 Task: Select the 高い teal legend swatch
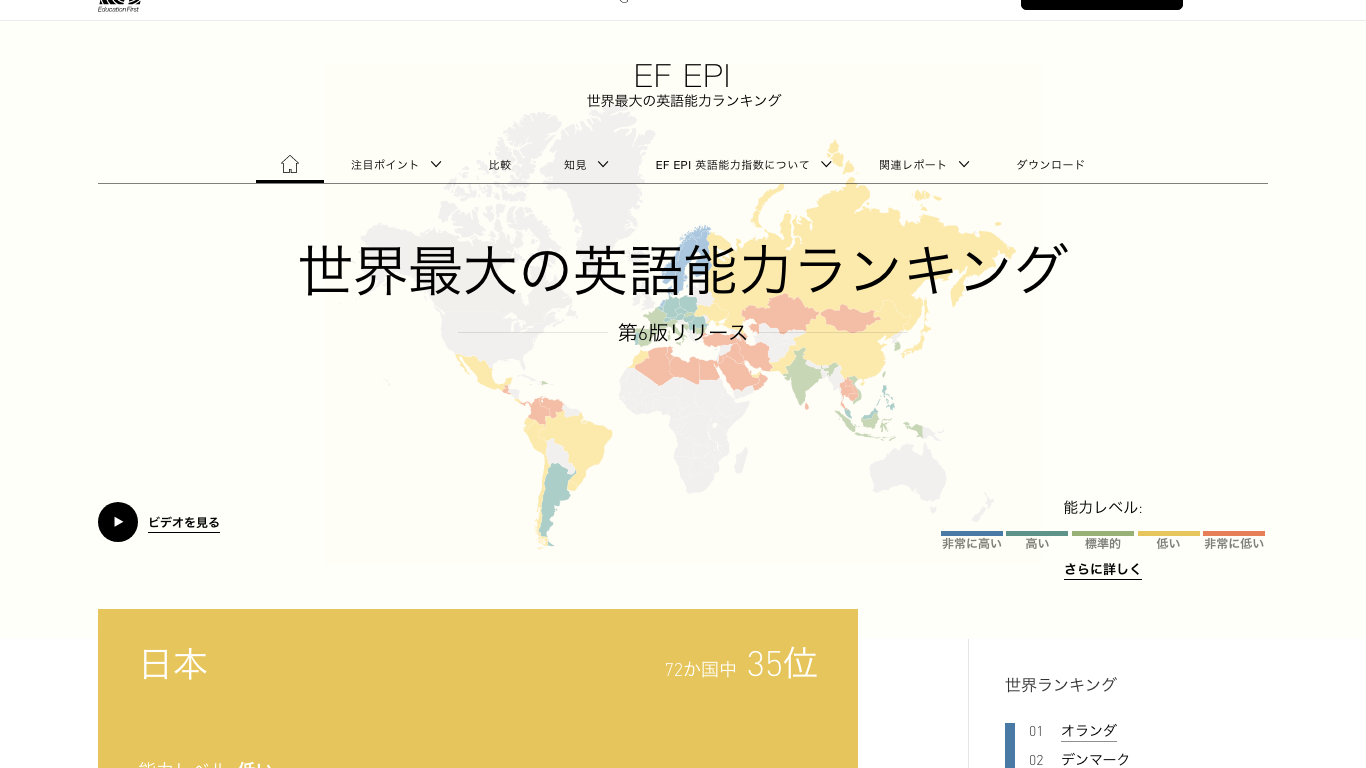[1037, 534]
